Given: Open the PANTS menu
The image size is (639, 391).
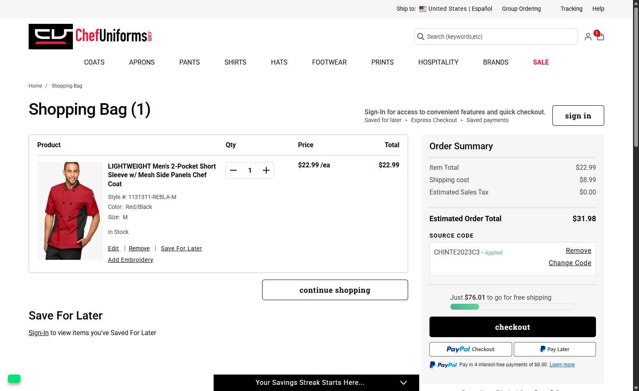Looking at the screenshot, I should click(189, 62).
